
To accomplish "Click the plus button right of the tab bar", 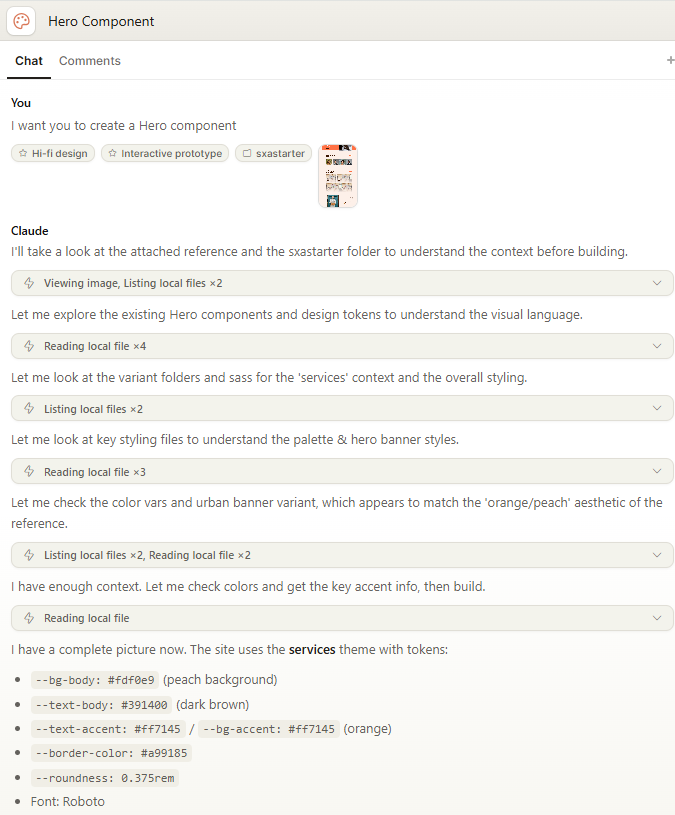I will pyautogui.click(x=669, y=60).
